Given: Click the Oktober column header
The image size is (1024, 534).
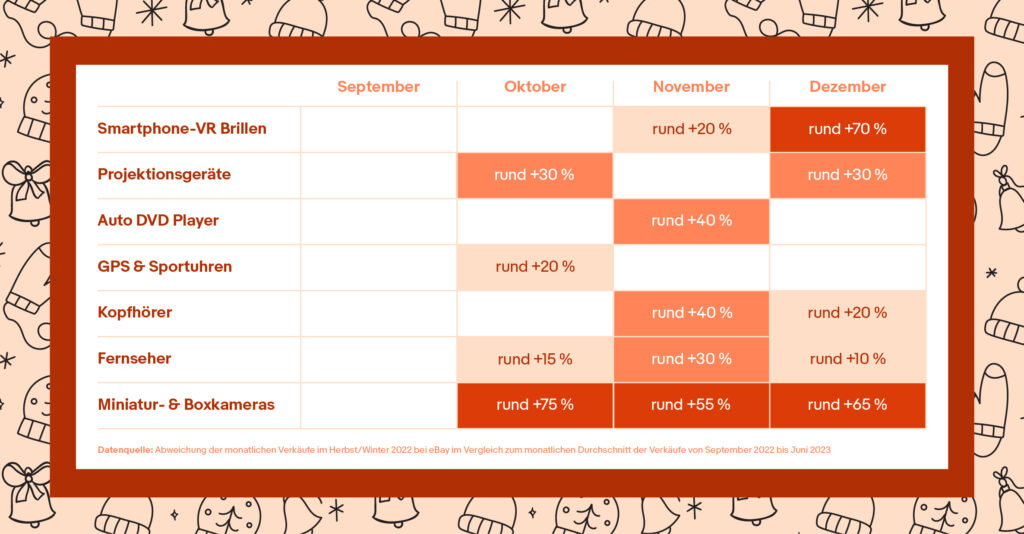Looking at the screenshot, I should click(x=535, y=87).
